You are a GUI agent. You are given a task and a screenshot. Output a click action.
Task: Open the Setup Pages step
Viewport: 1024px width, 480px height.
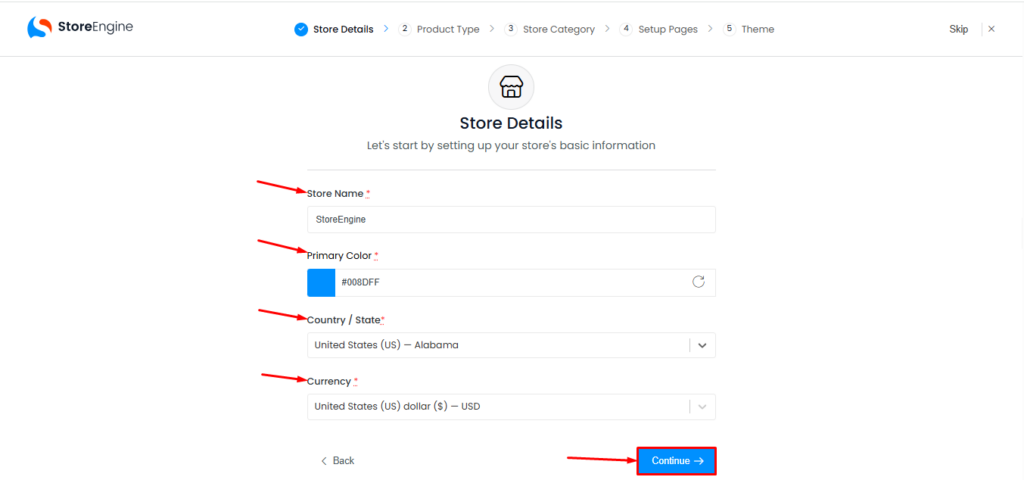pos(668,29)
